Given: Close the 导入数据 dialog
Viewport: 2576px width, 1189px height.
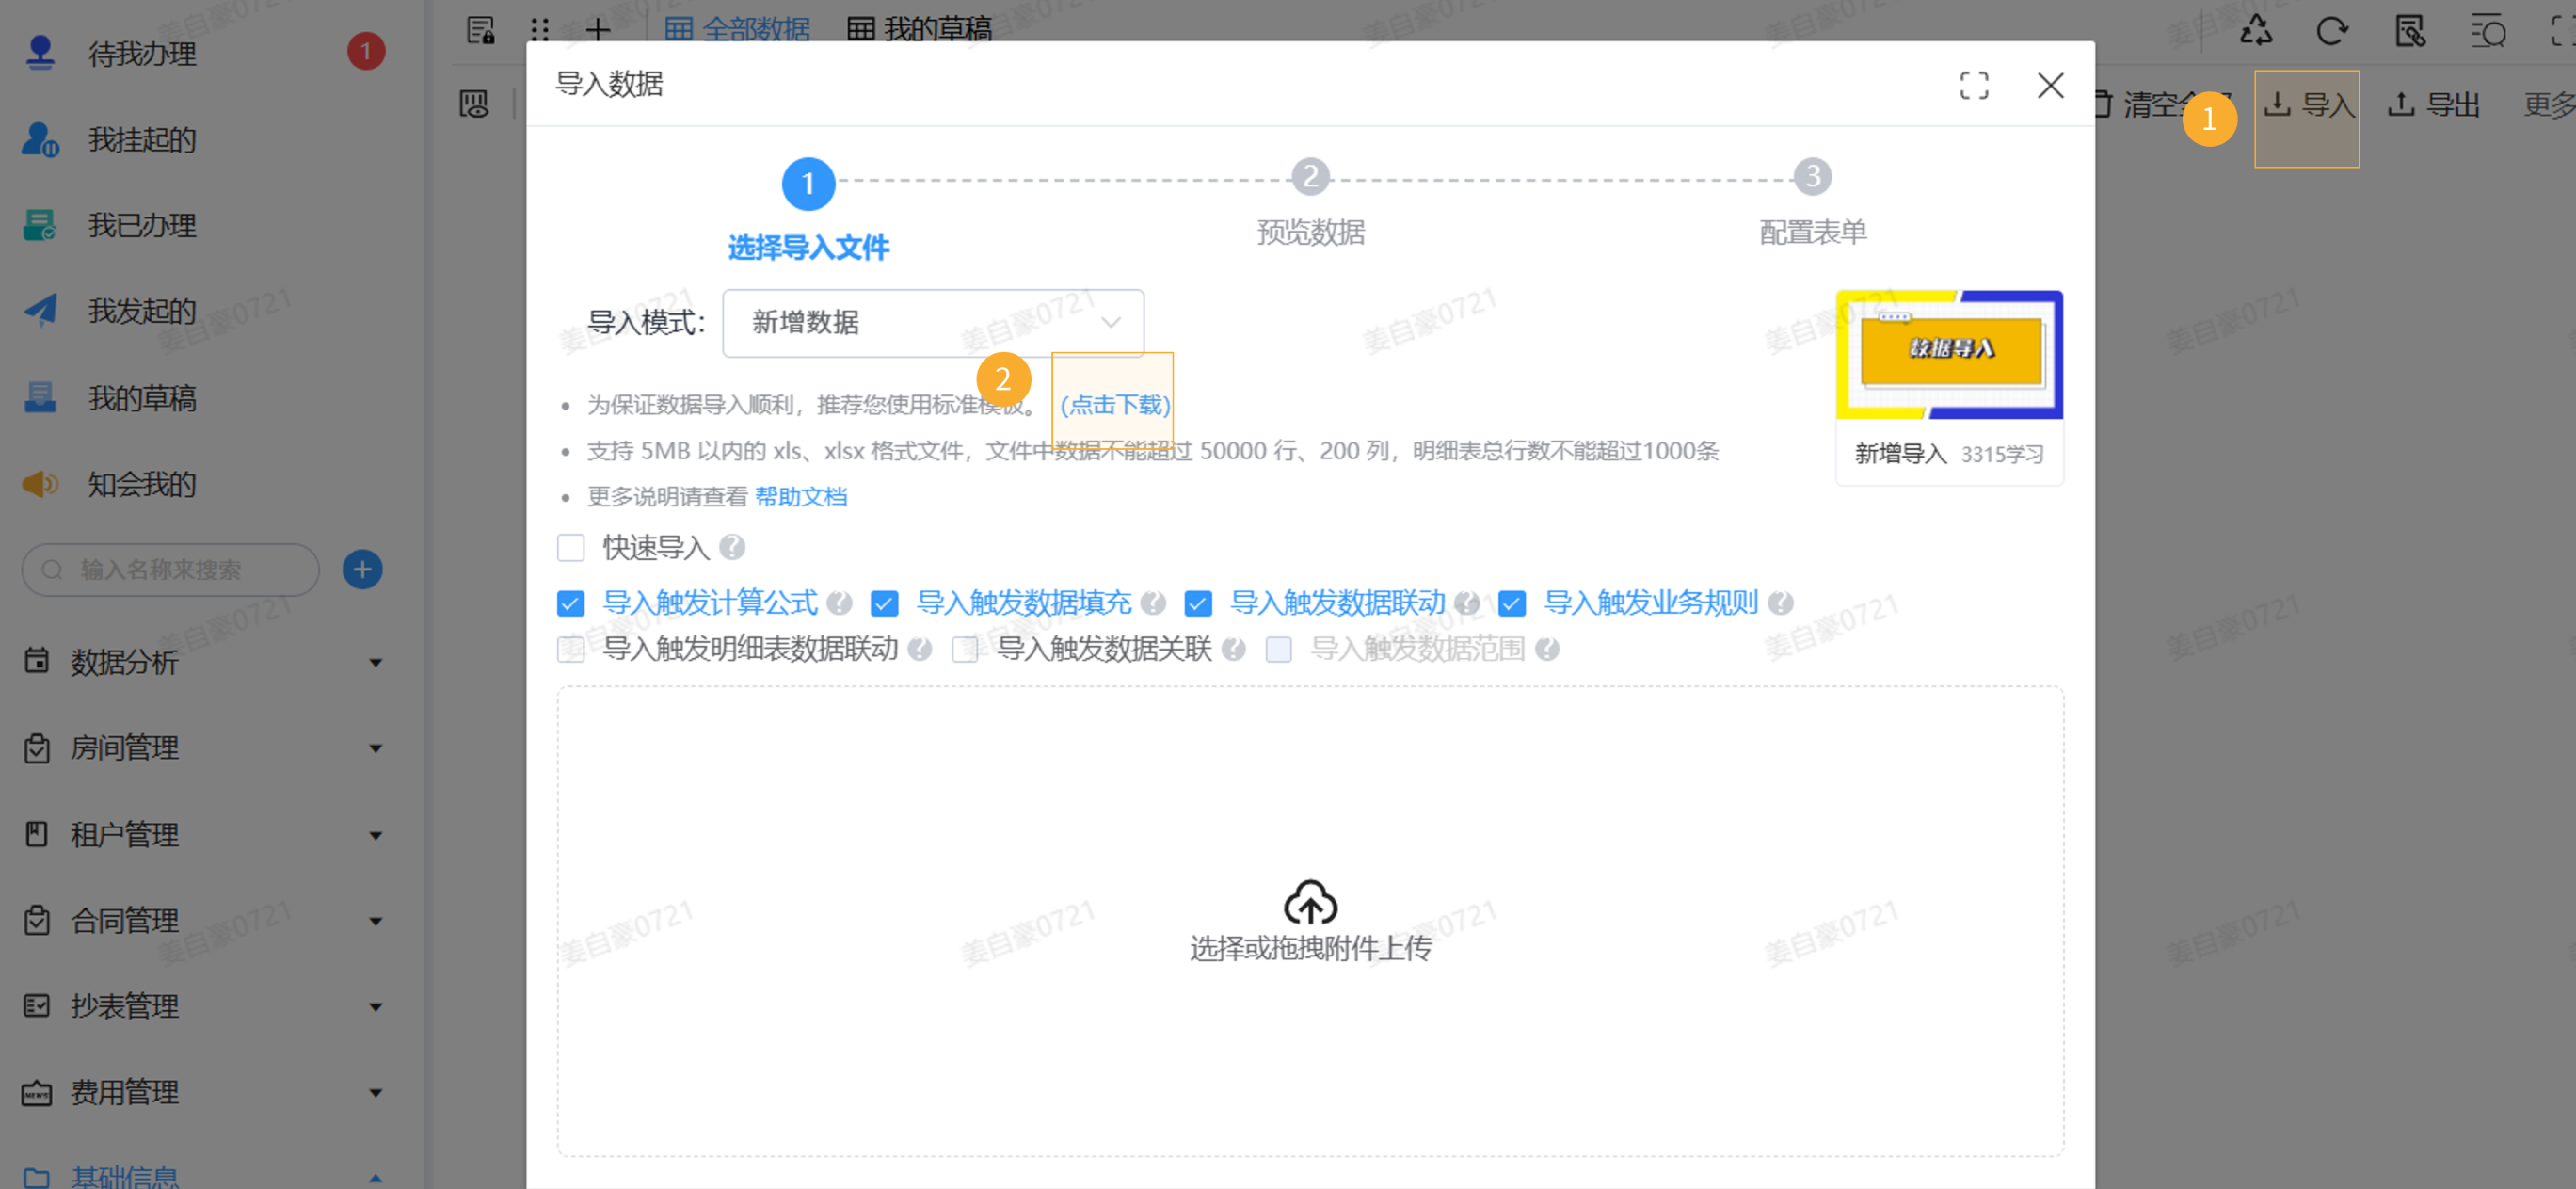Looking at the screenshot, I should point(2051,85).
